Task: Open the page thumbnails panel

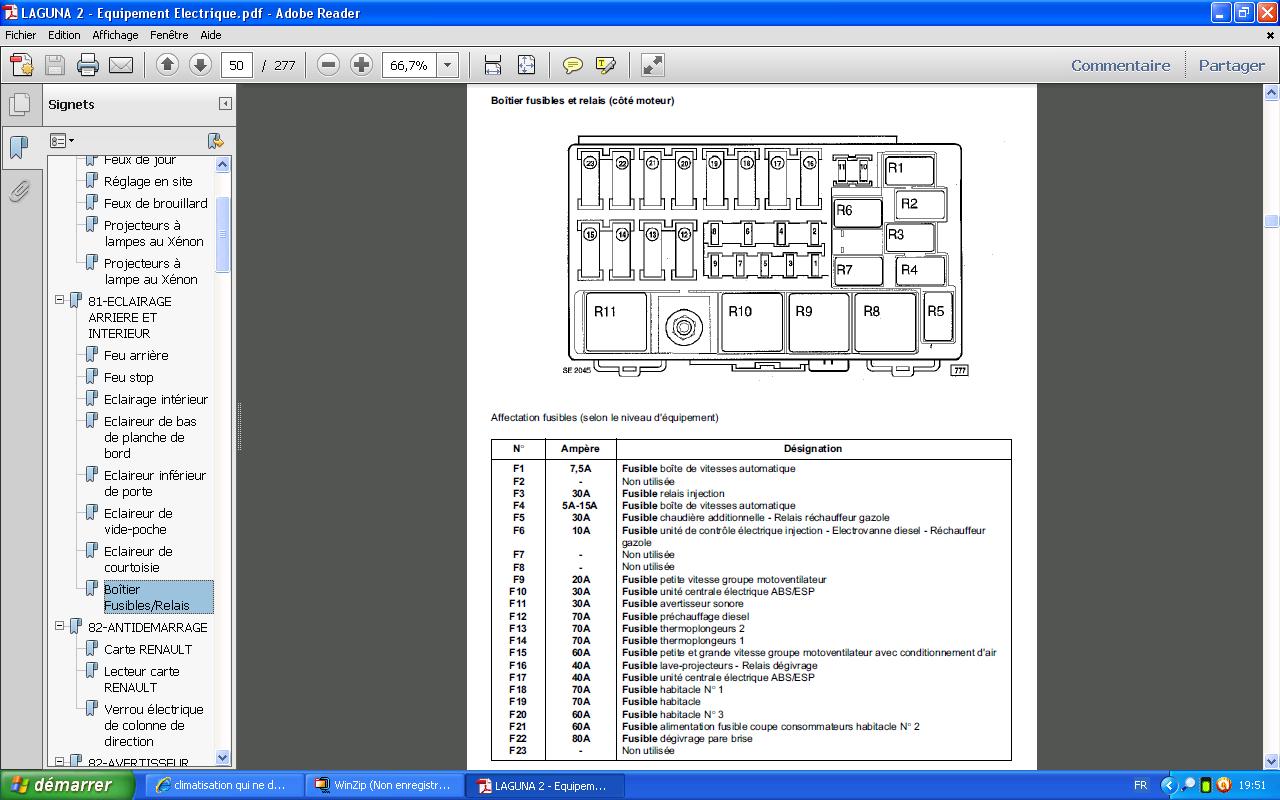Action: pos(19,105)
